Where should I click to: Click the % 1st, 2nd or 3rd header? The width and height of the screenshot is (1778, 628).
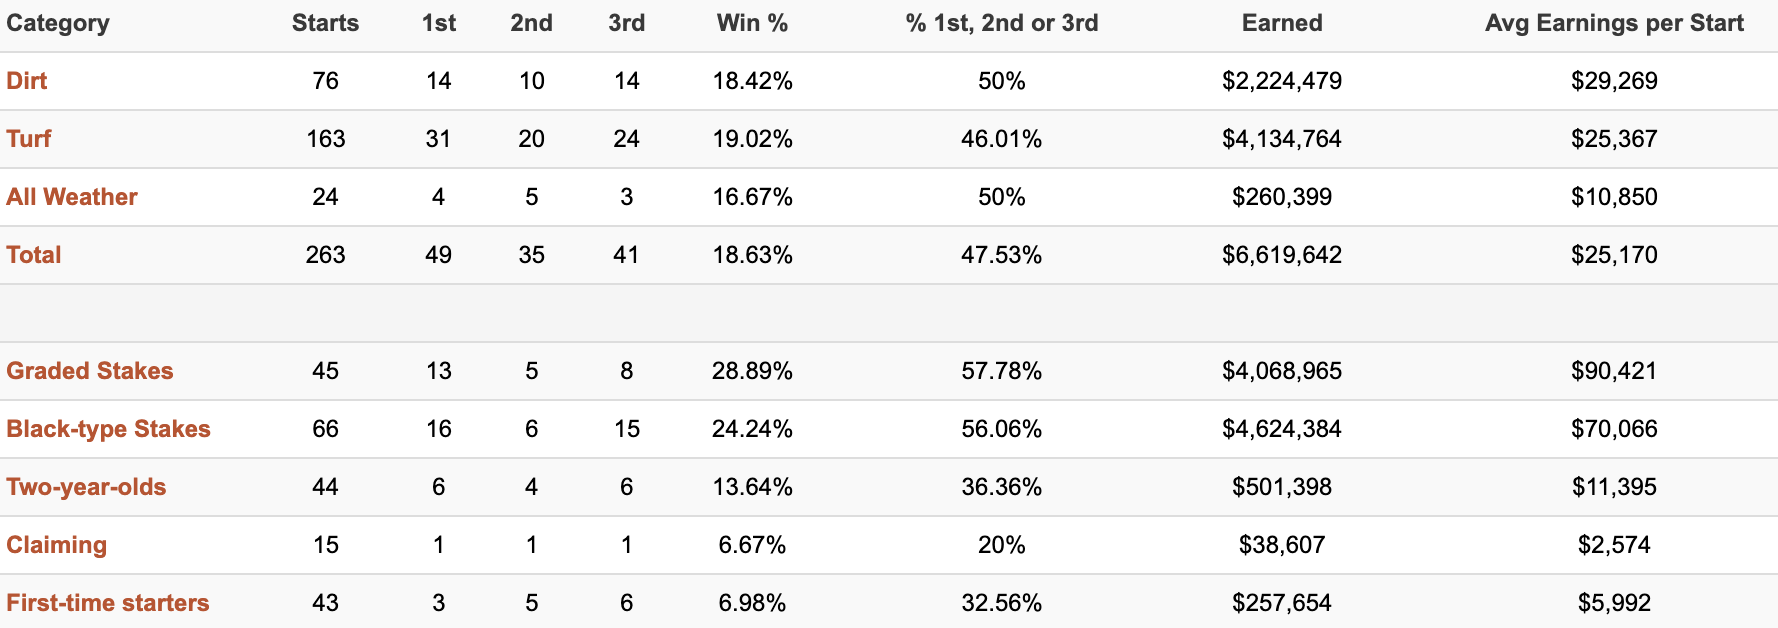pyautogui.click(x=1002, y=23)
